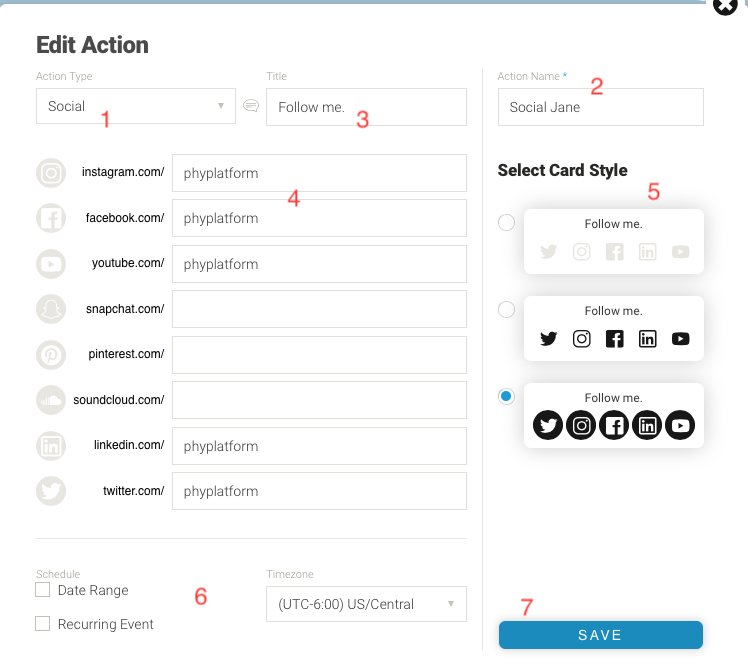748x672 pixels.
Task: Click the Instagram icon beside instagram.com/
Action: coord(51,173)
